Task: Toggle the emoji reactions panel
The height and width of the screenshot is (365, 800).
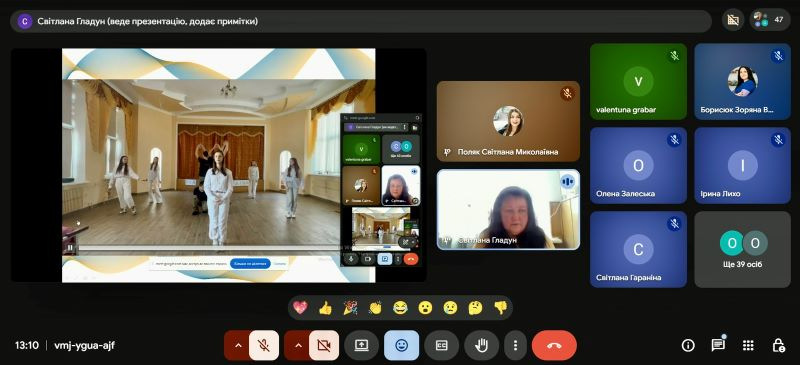Action: (x=402, y=346)
